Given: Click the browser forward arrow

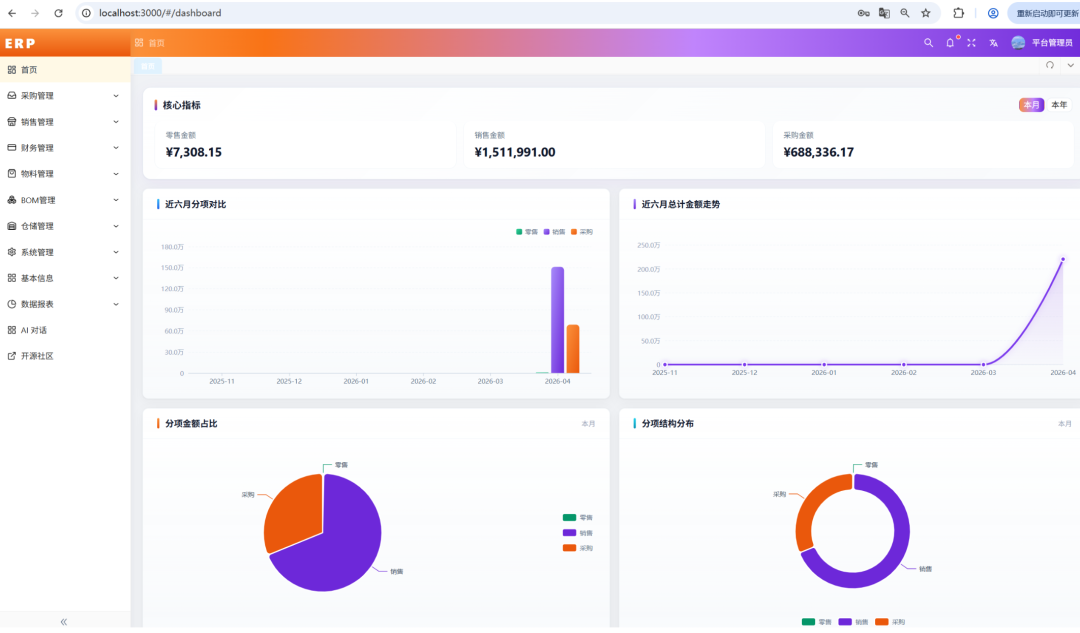Looking at the screenshot, I should coord(35,13).
